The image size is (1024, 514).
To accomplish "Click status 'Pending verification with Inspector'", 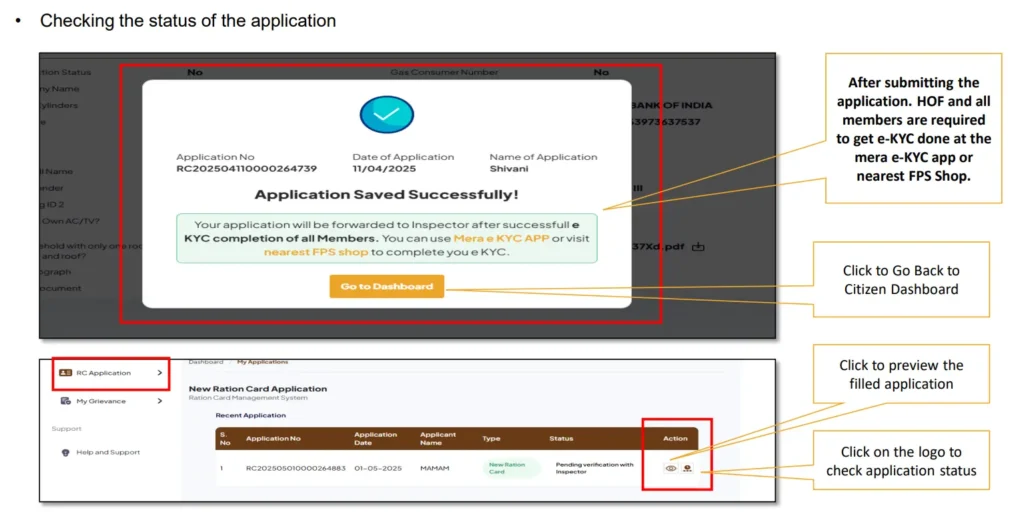I will (594, 468).
